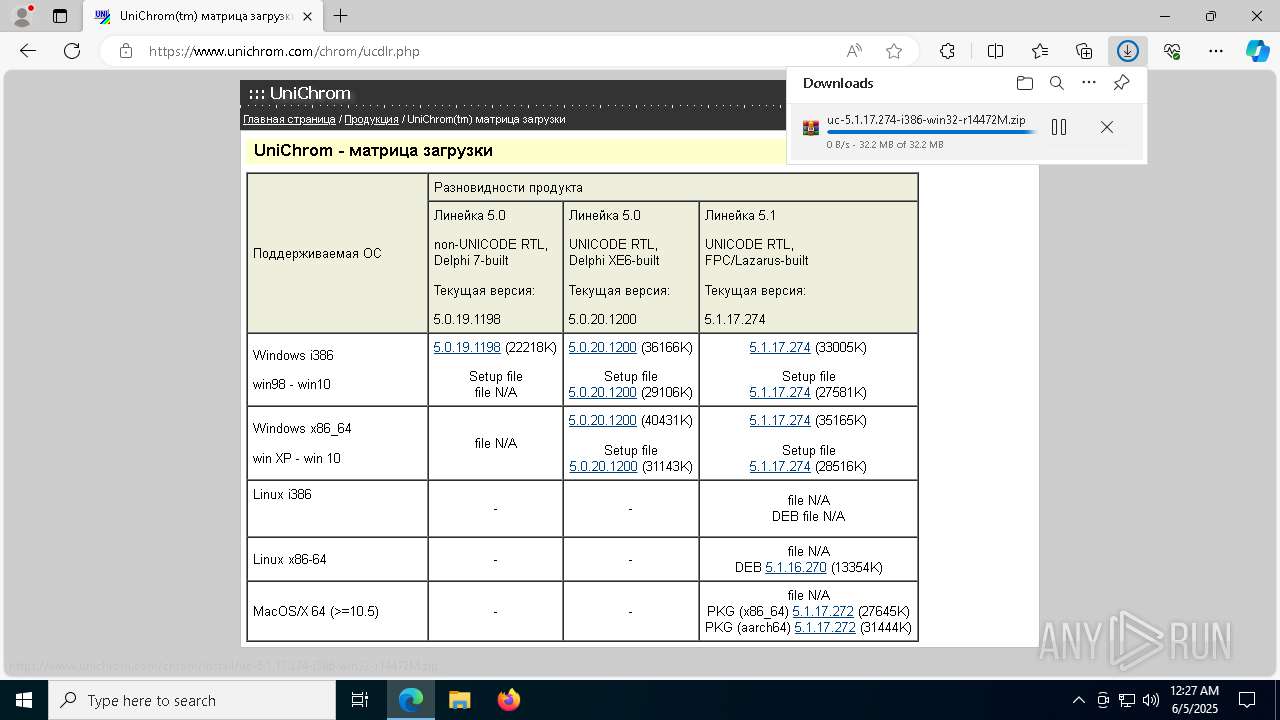Select the 'Поддерживаемая ОС' header cell
The width and height of the screenshot is (1280, 720).
coord(337,254)
